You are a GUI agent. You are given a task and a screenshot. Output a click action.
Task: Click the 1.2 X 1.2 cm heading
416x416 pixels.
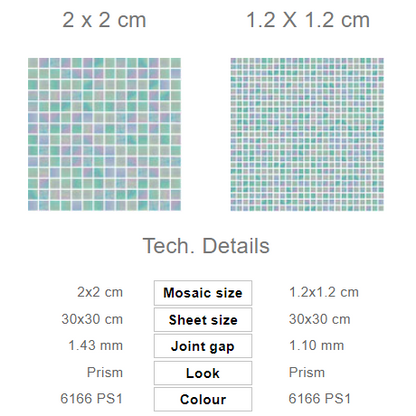(308, 20)
